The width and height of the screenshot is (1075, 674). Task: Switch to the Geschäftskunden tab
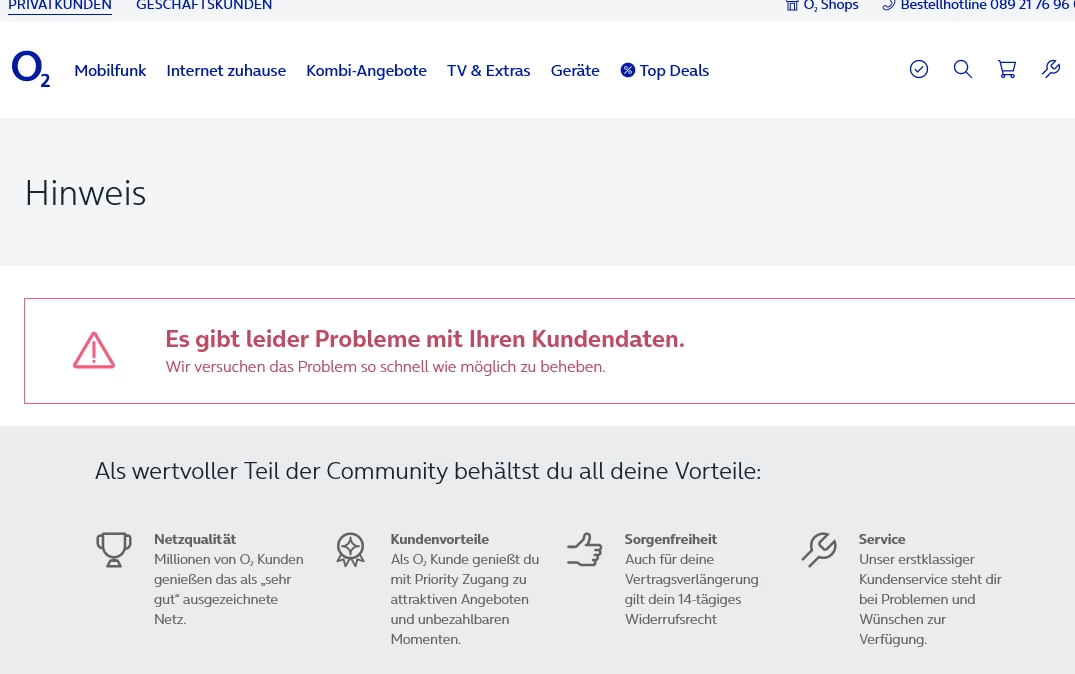[x=204, y=5]
